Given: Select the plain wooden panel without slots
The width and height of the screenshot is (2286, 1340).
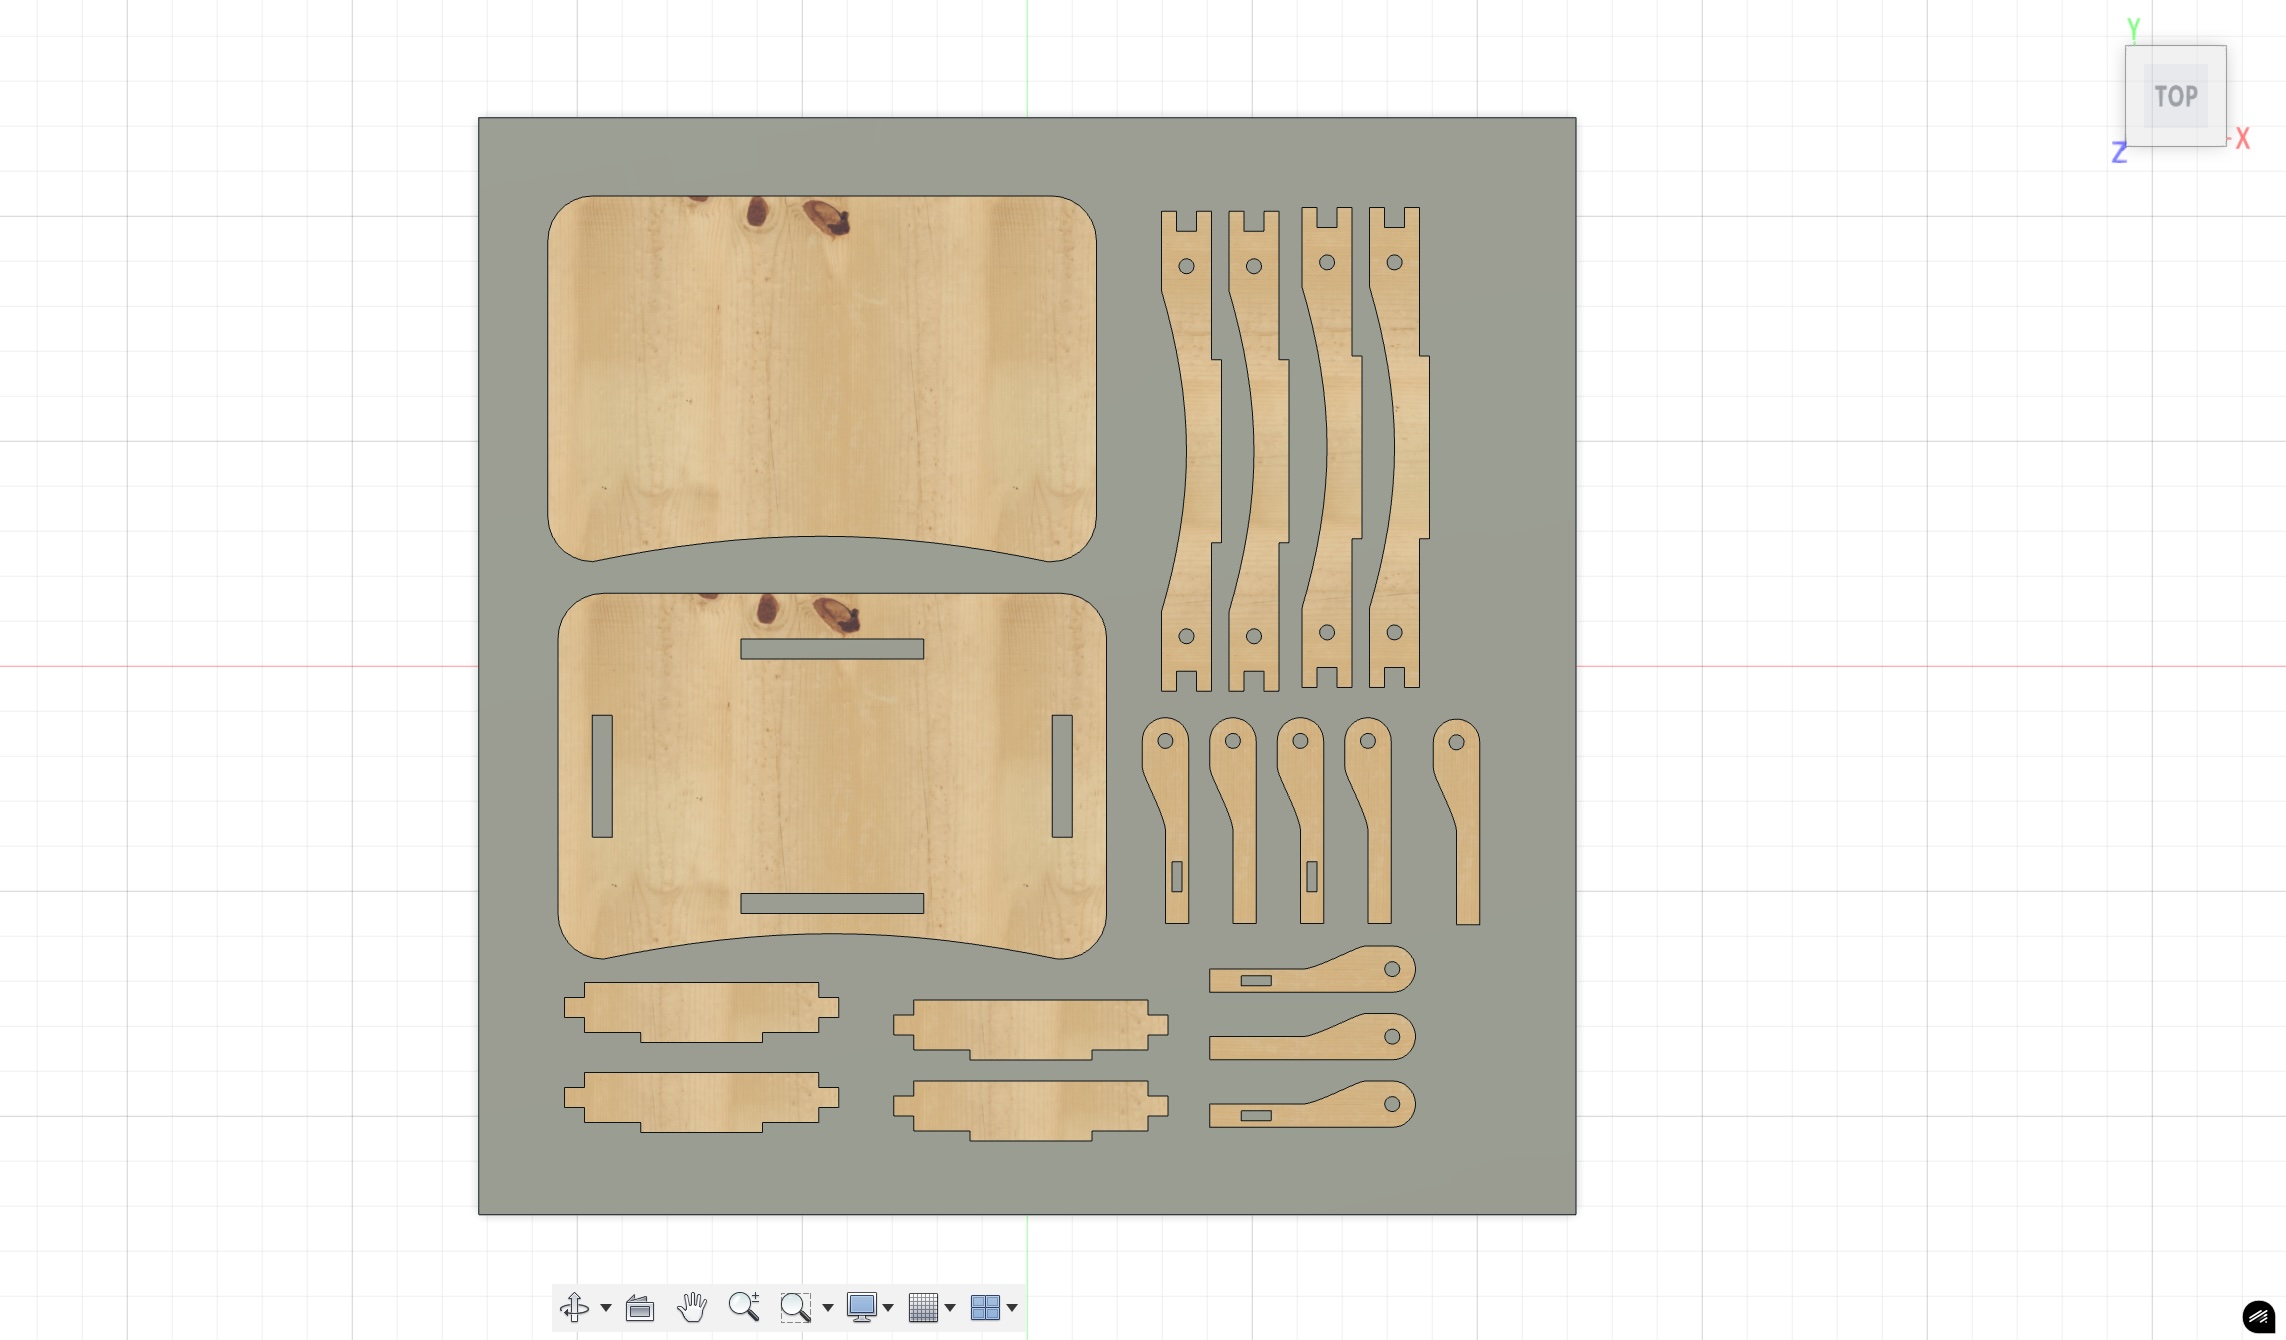Looking at the screenshot, I should pos(822,378).
